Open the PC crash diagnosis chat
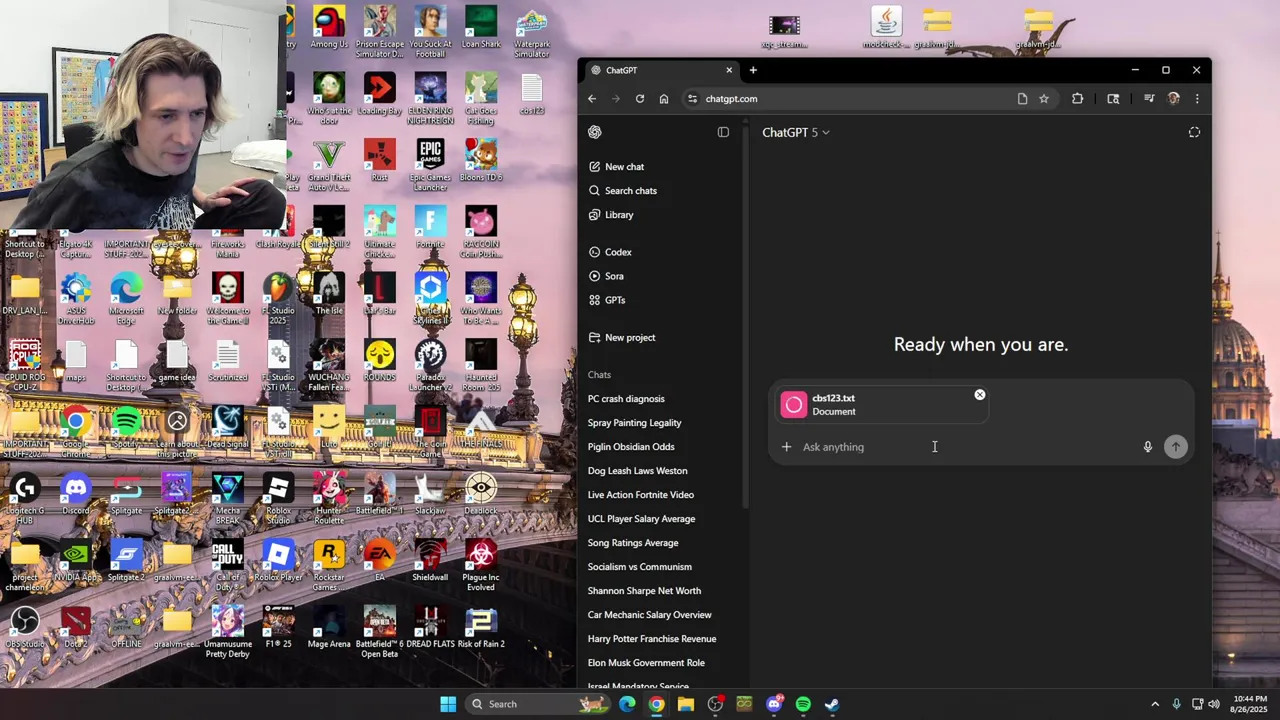The height and width of the screenshot is (720, 1280). click(626, 399)
